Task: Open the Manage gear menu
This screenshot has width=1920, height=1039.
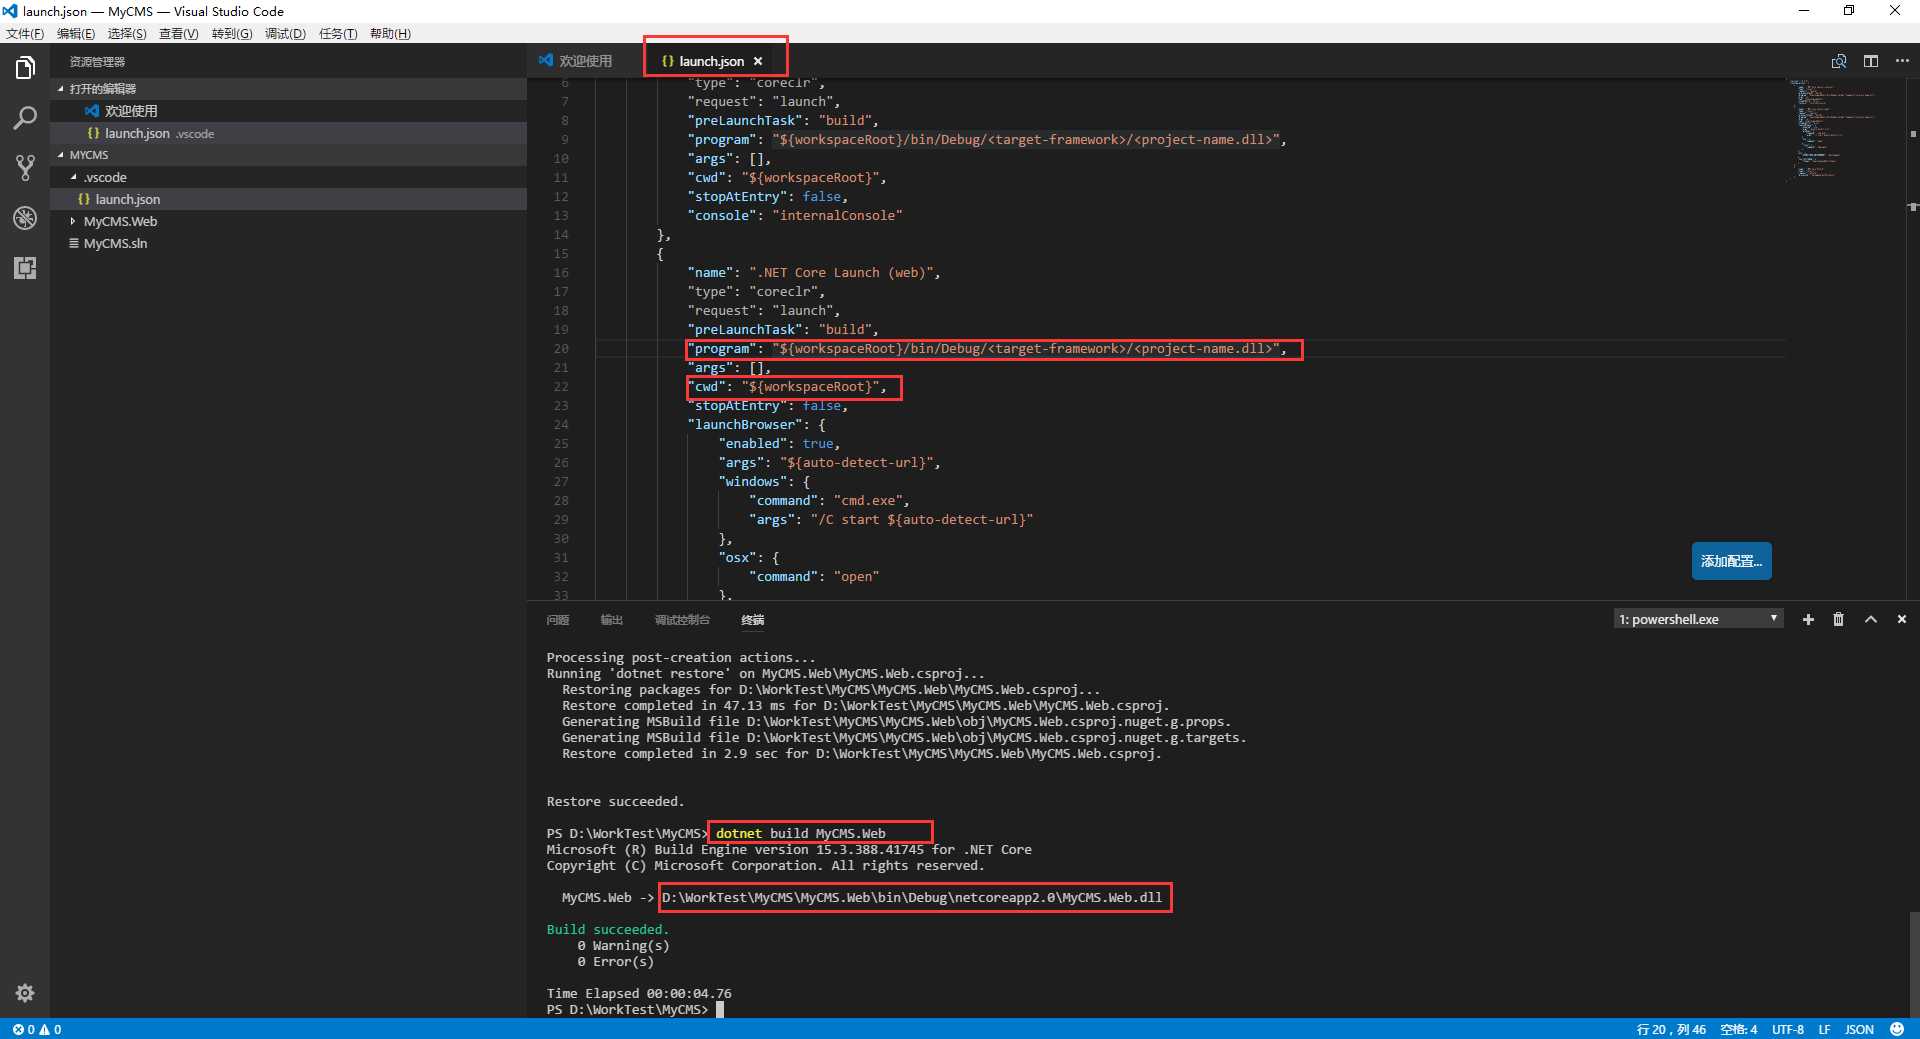Action: click(25, 993)
